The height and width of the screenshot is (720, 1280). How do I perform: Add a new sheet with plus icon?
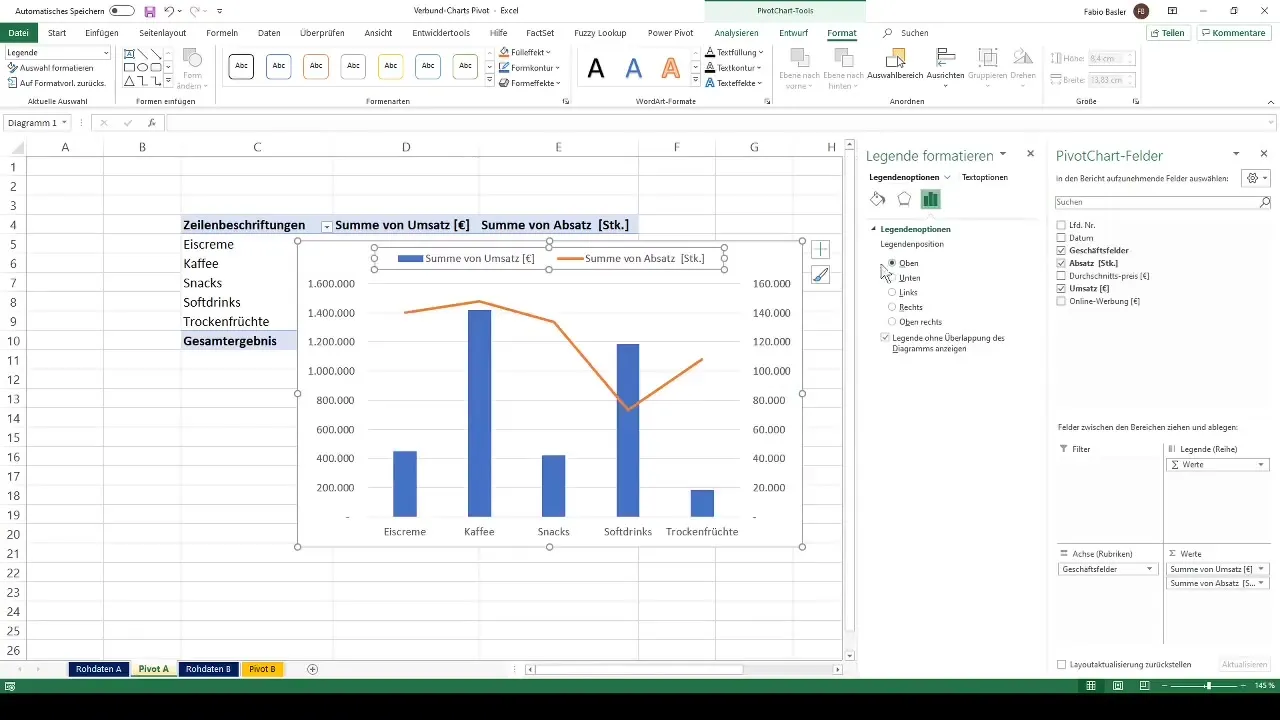[x=312, y=669]
